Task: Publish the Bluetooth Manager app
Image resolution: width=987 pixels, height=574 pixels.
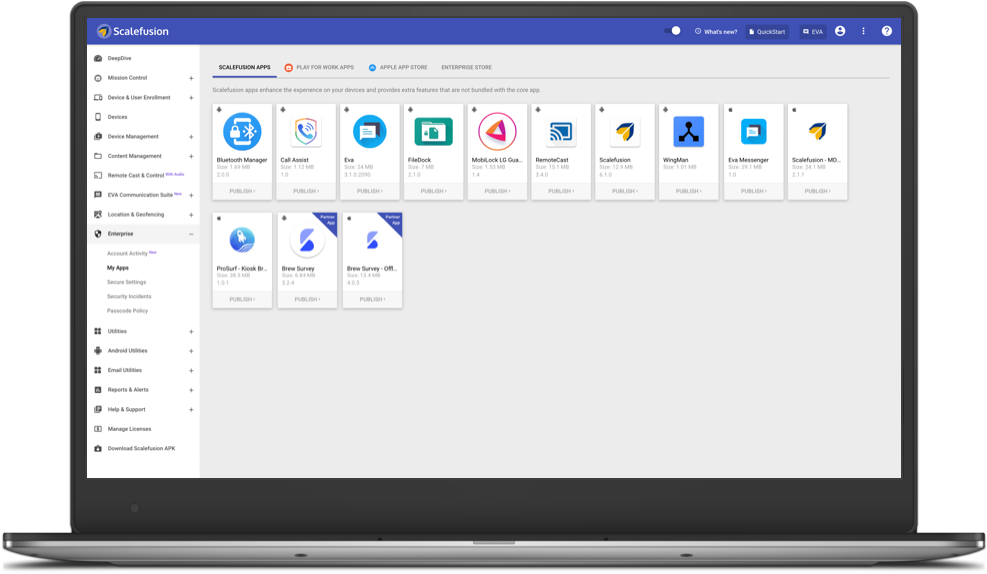Action: click(x=242, y=191)
